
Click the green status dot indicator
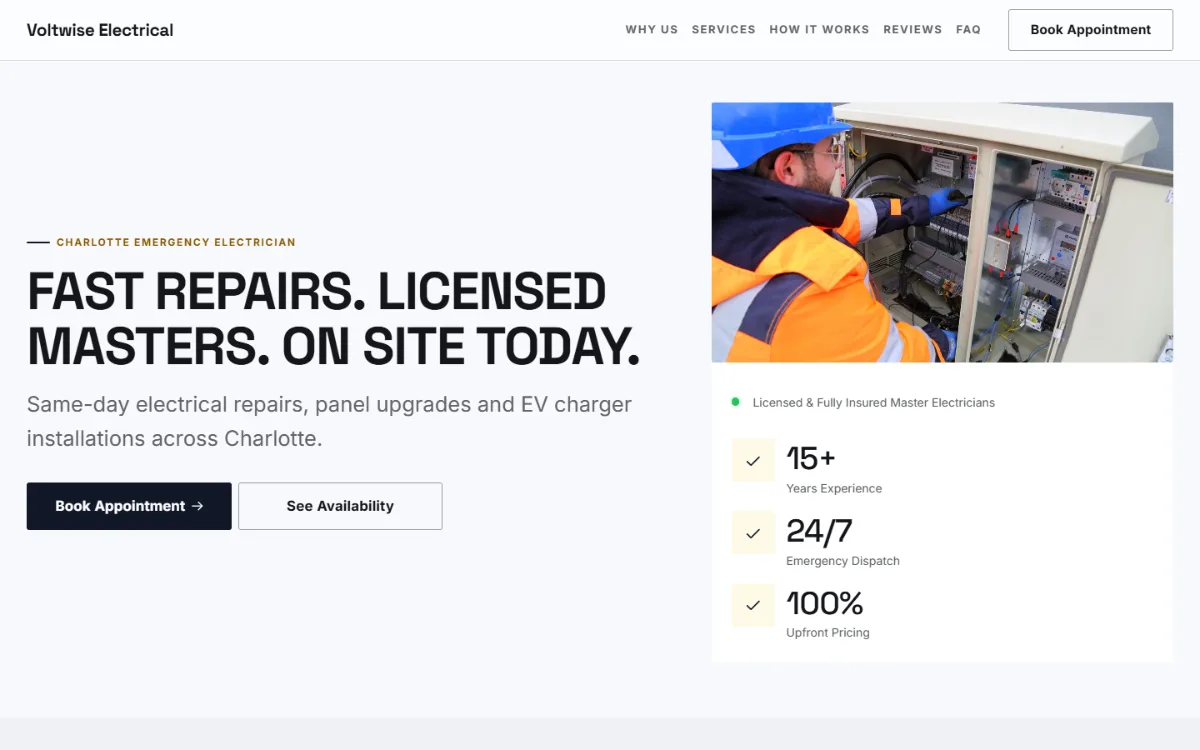(736, 402)
